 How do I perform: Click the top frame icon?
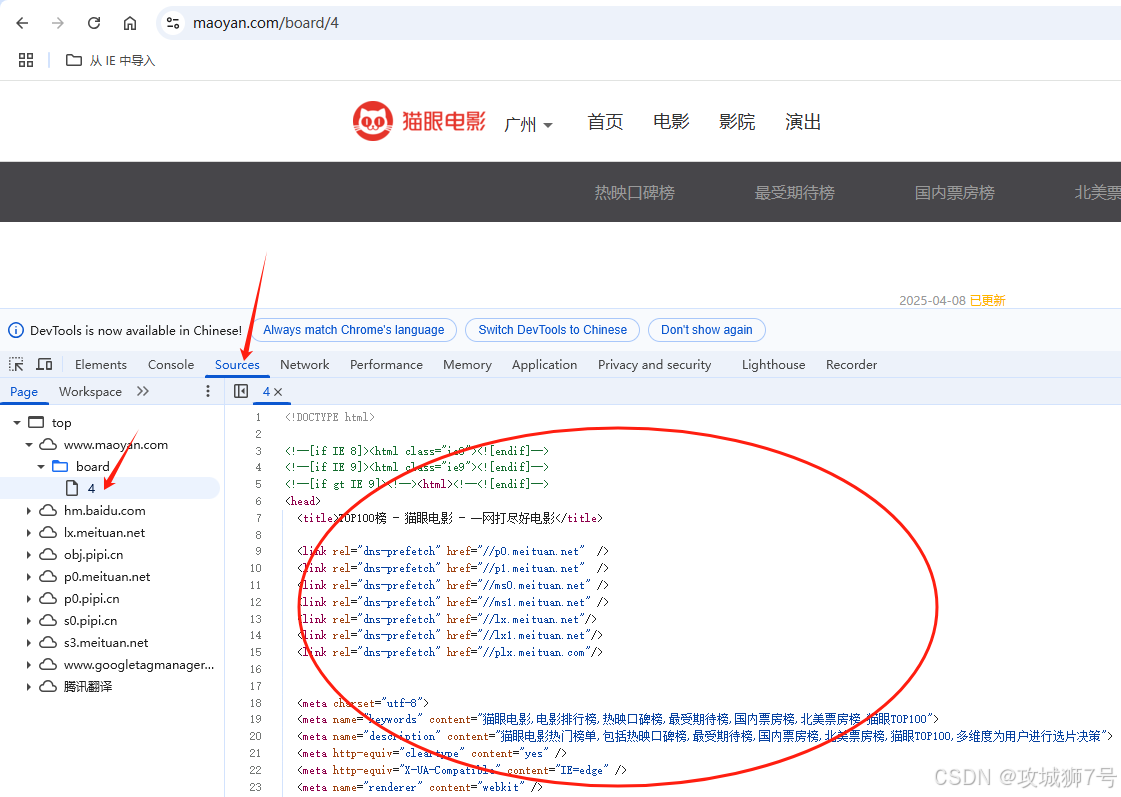pyautogui.click(x=36, y=422)
